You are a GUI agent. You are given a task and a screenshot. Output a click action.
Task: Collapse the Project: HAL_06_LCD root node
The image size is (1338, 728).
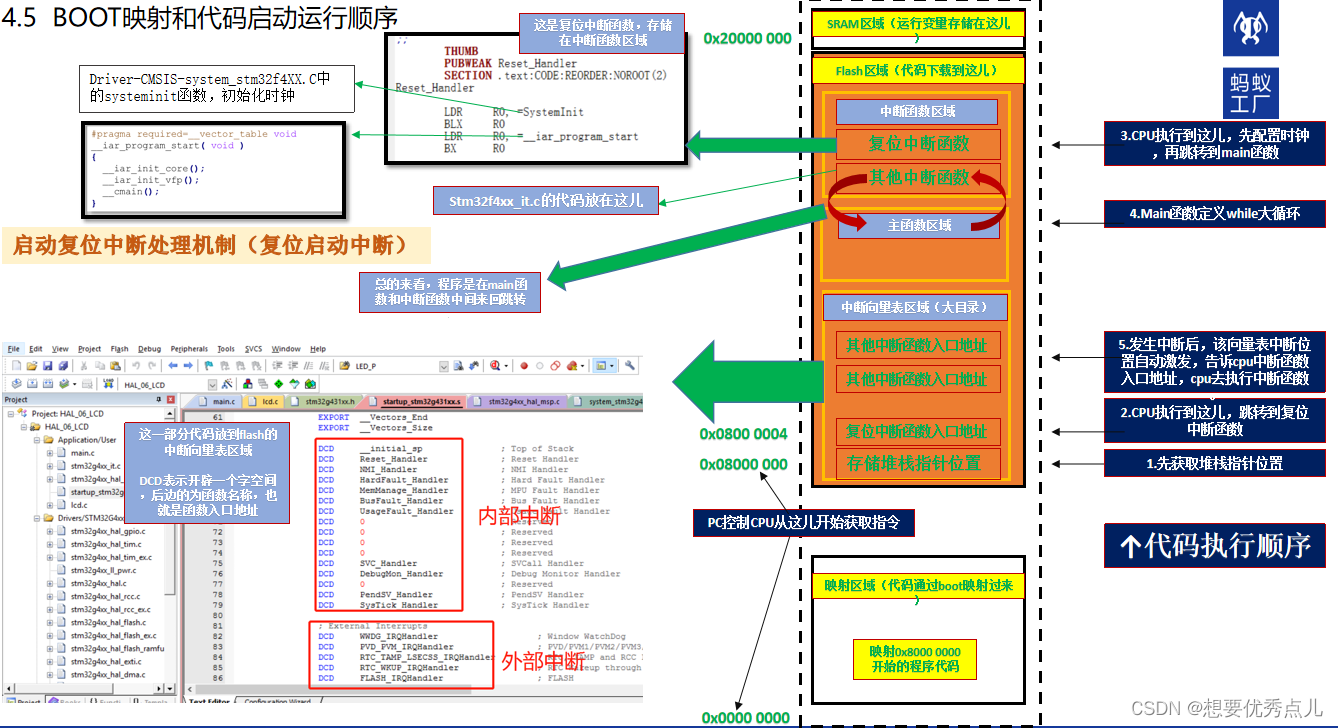point(11,414)
